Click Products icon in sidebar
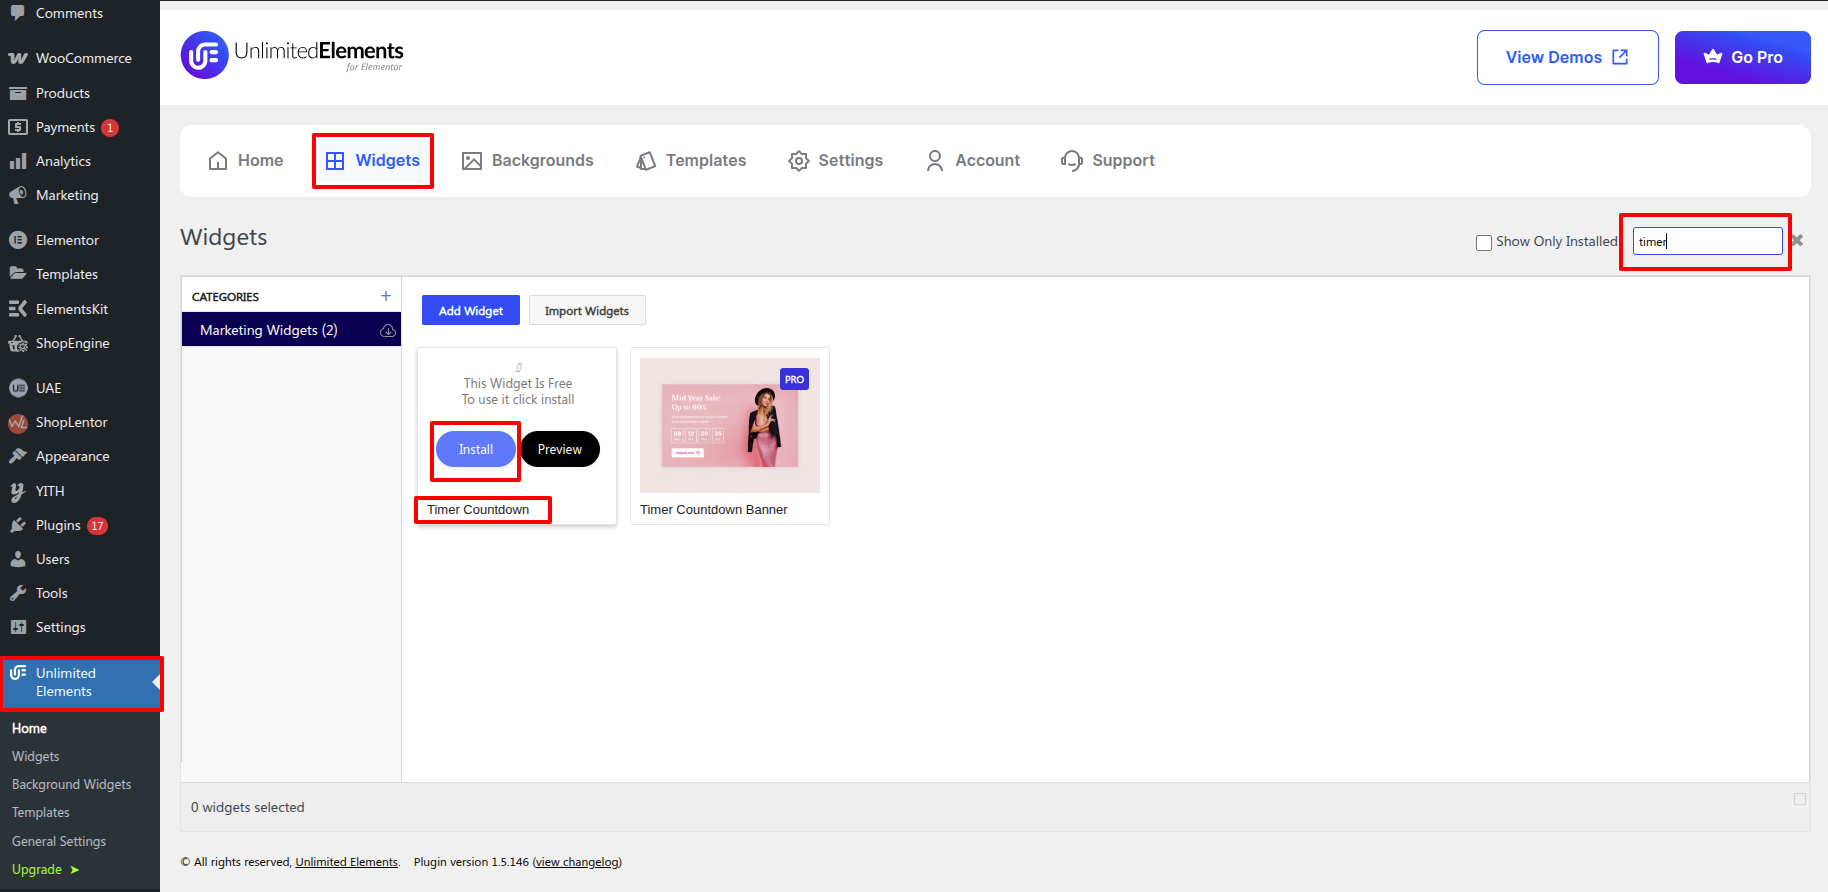This screenshot has width=1828, height=892. [x=18, y=93]
